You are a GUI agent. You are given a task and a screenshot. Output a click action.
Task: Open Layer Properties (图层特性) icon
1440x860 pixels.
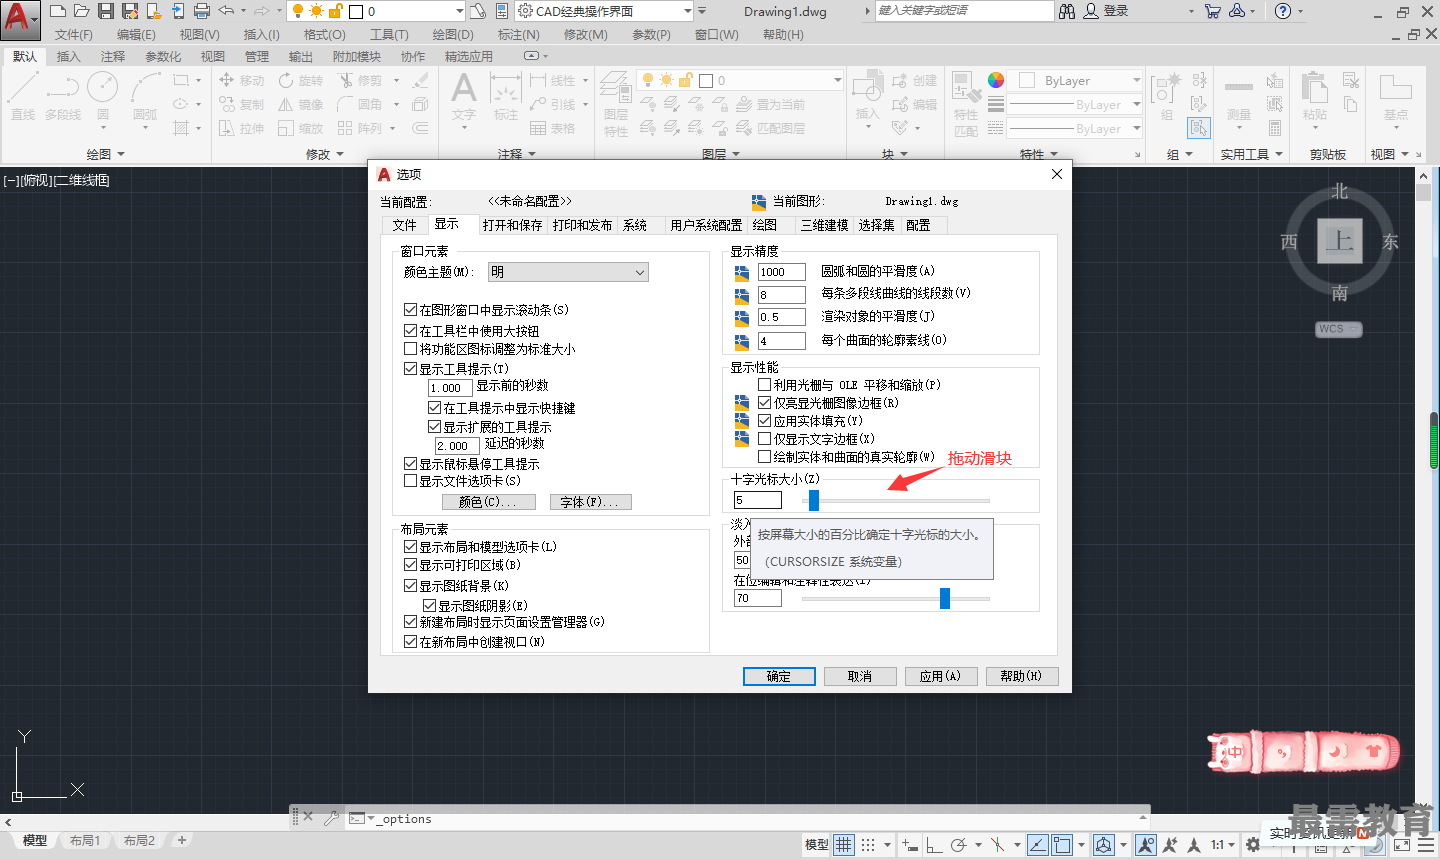[x=616, y=104]
